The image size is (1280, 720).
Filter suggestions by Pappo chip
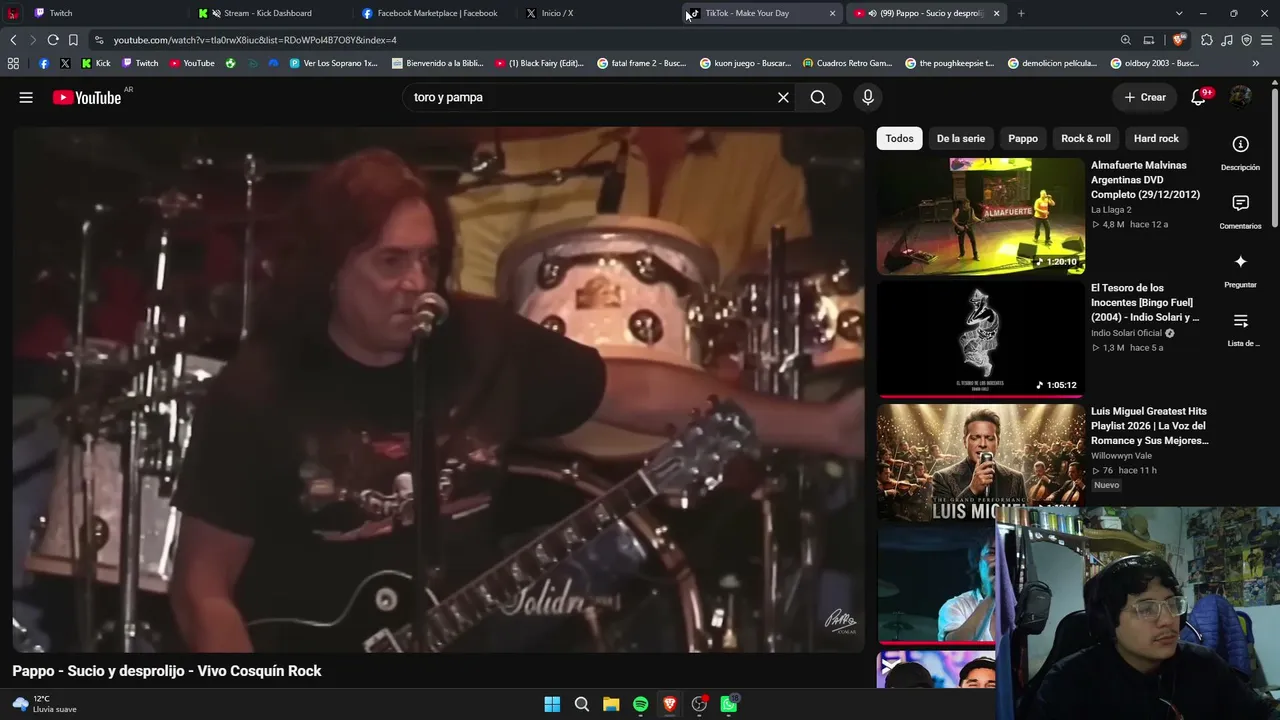click(x=1023, y=138)
